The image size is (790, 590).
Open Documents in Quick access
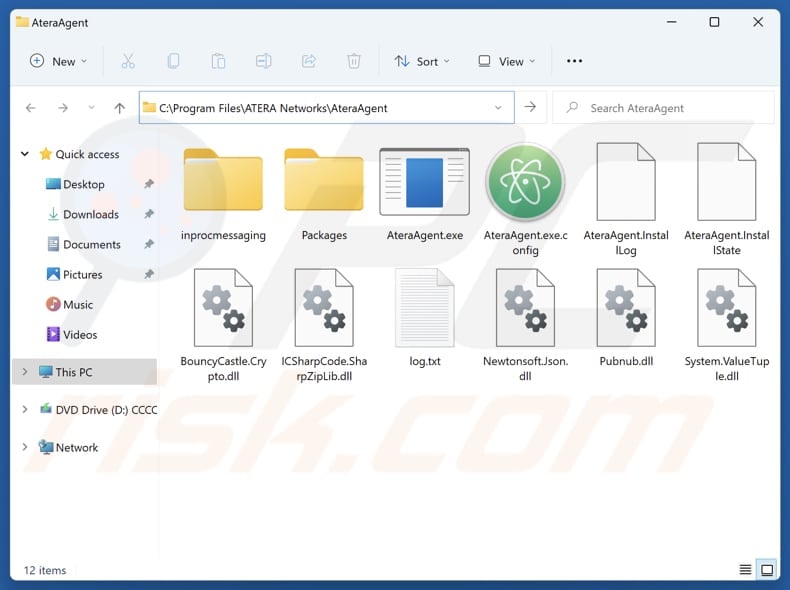point(84,244)
